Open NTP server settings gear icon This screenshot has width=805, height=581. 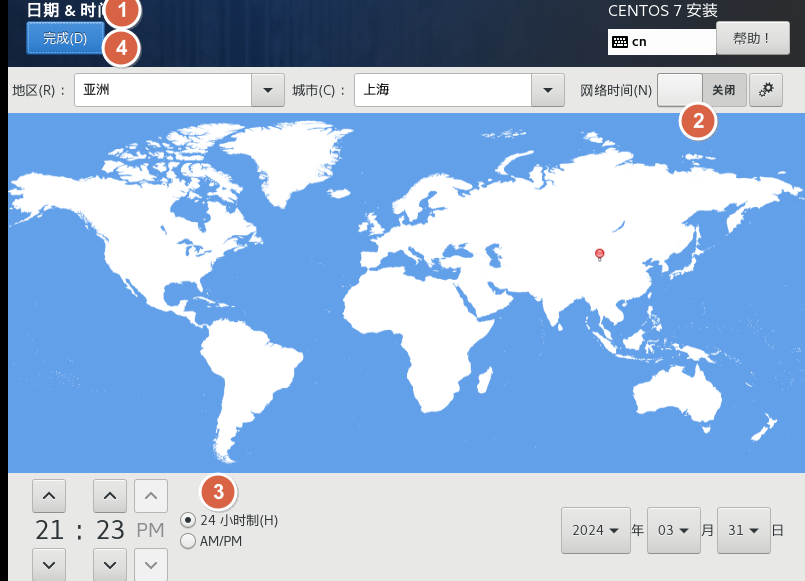click(766, 90)
